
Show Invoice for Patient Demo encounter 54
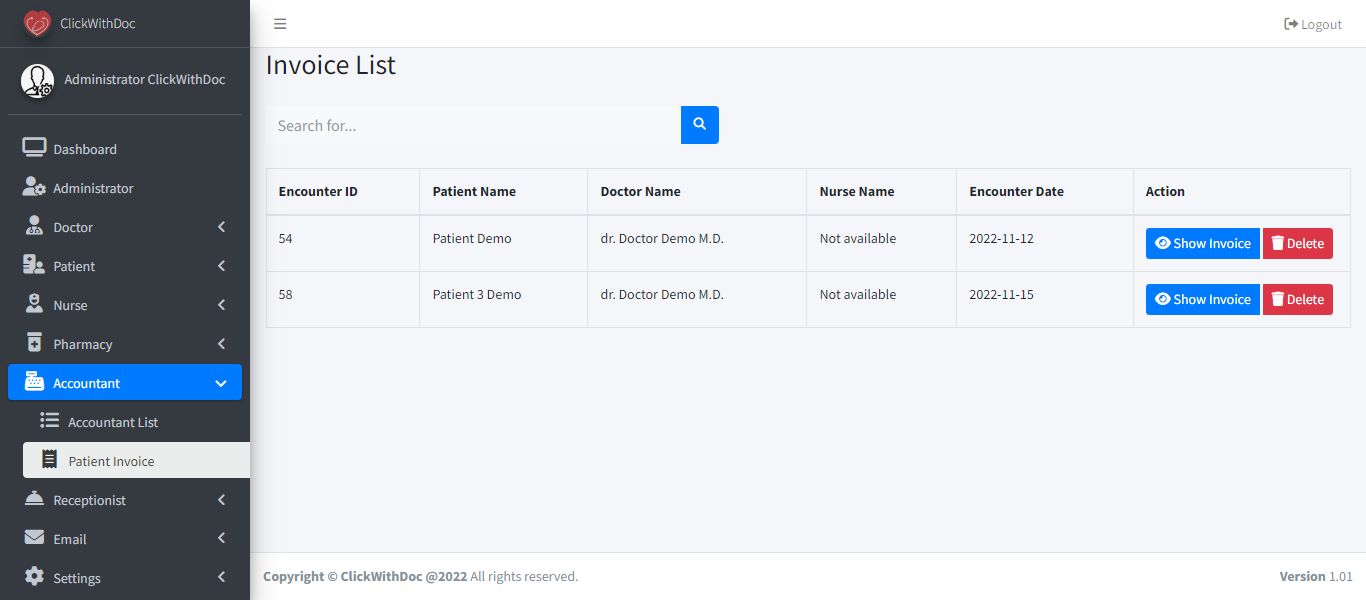pos(1202,243)
